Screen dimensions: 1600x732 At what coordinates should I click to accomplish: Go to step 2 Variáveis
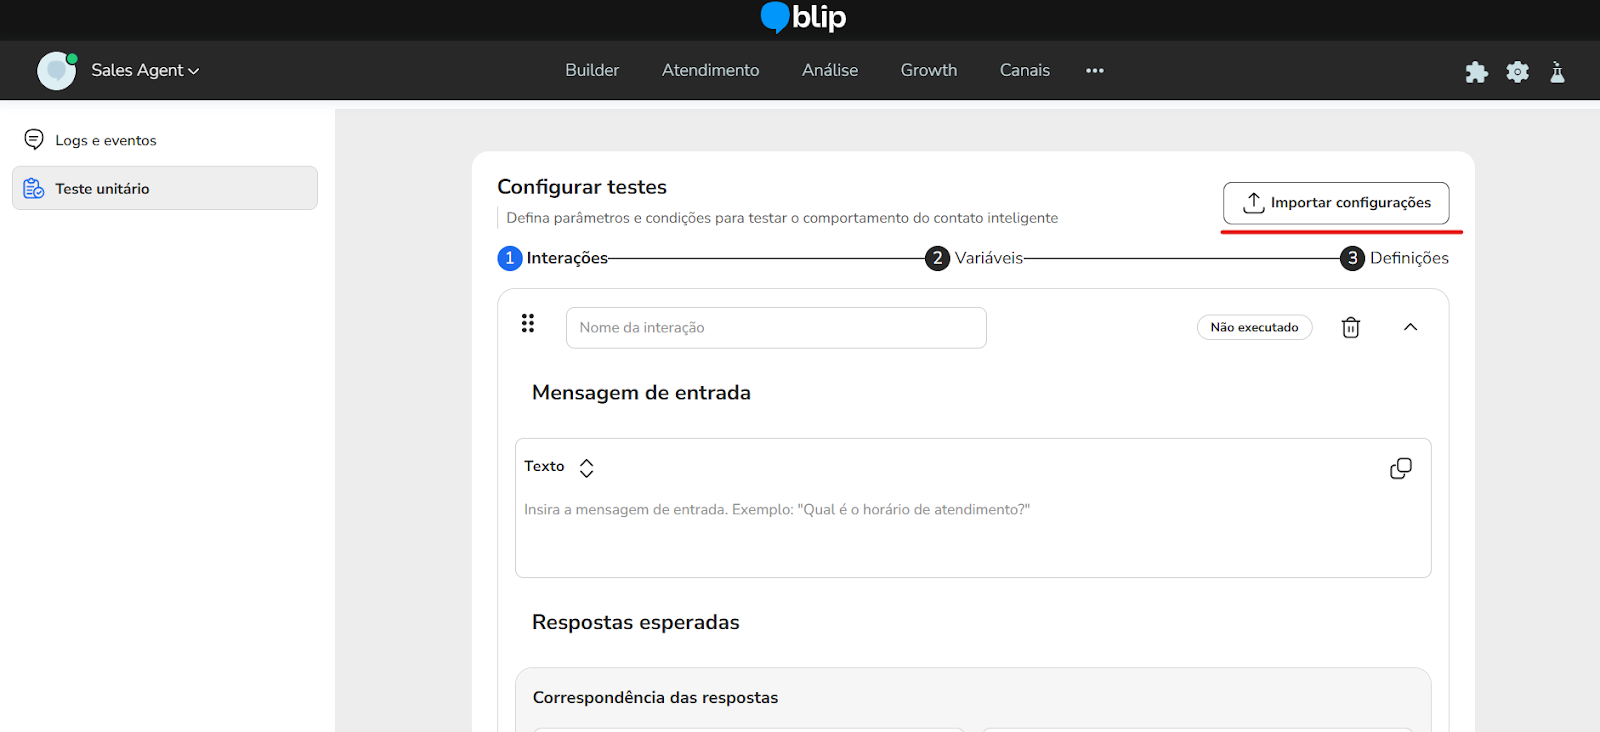(975, 258)
